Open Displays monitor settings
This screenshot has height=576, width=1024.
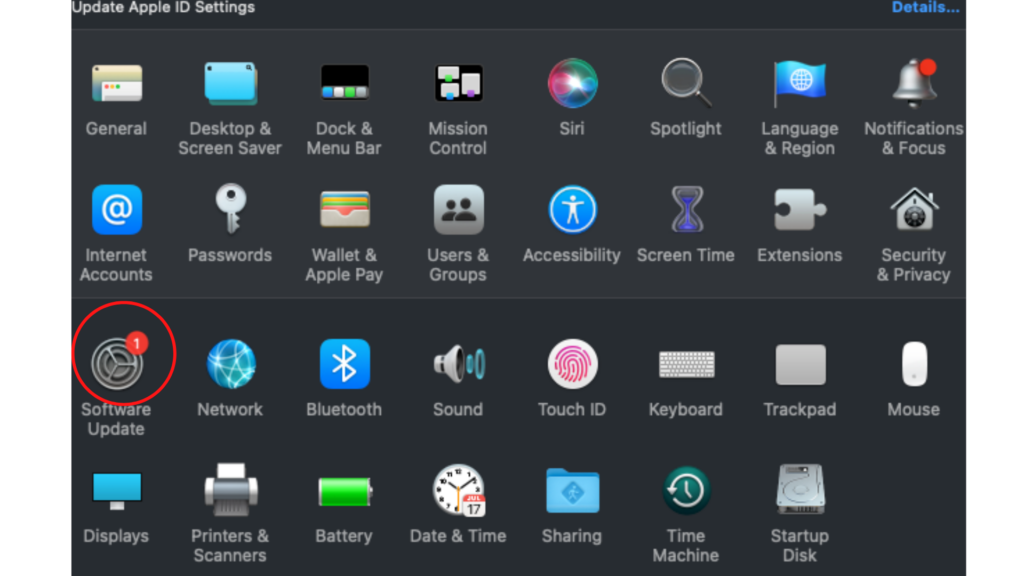(116, 491)
